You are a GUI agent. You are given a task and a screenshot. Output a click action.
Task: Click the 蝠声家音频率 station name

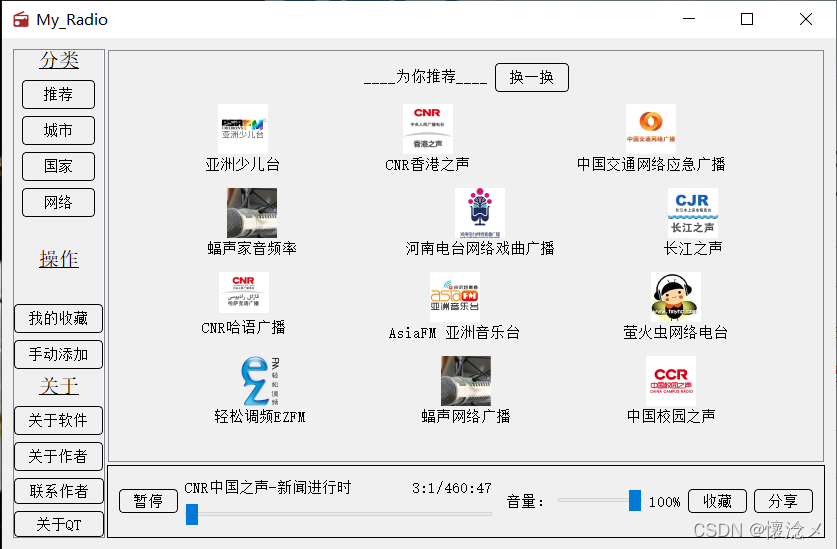point(252,248)
